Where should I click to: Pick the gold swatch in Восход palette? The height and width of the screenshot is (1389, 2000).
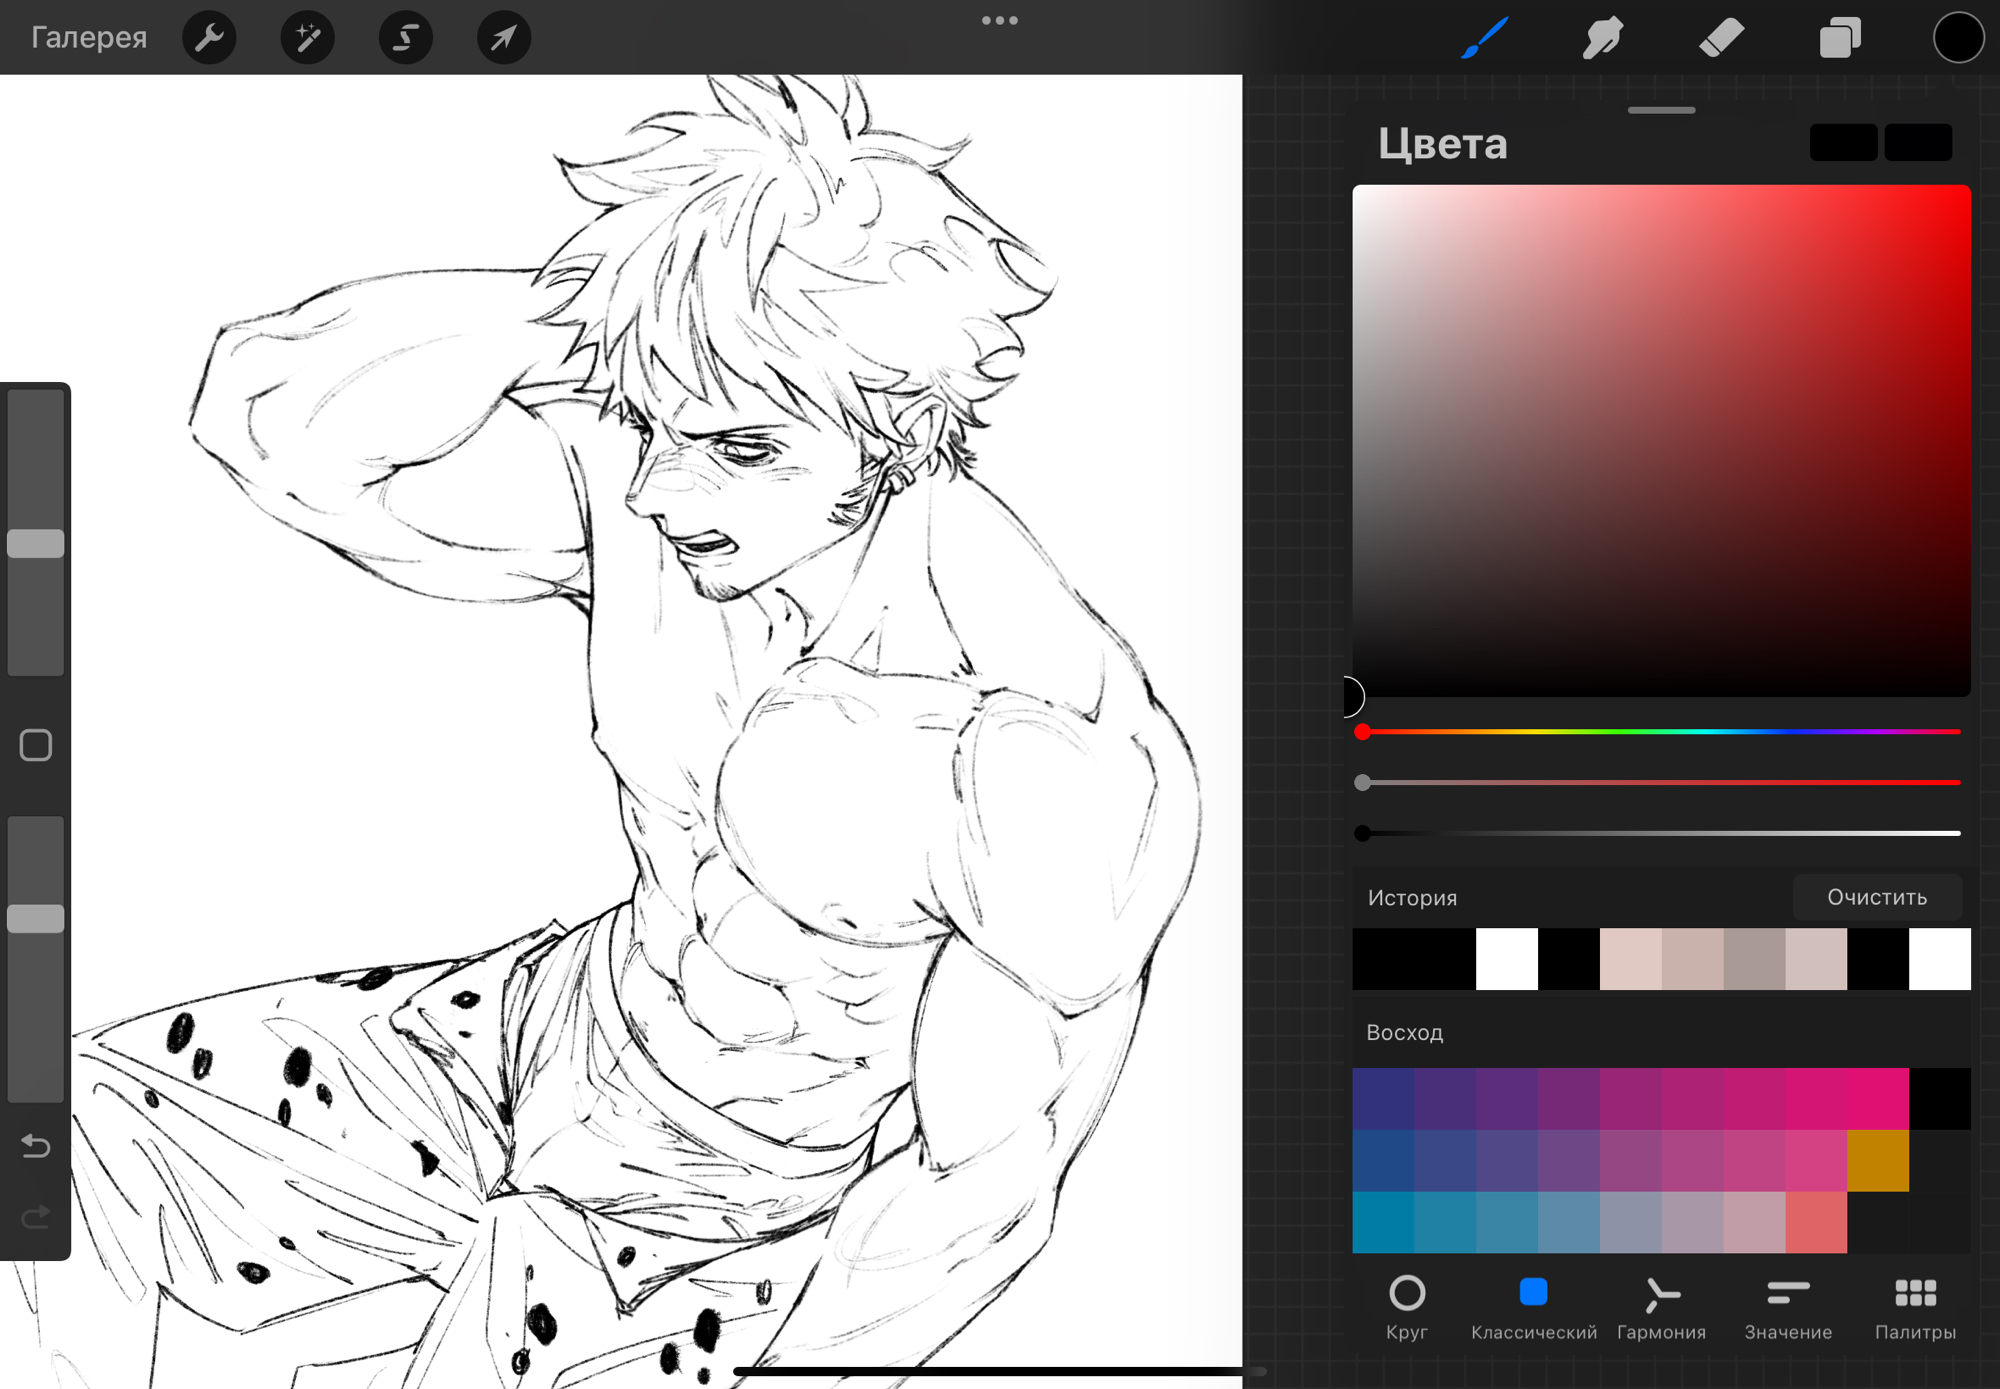click(1877, 1161)
